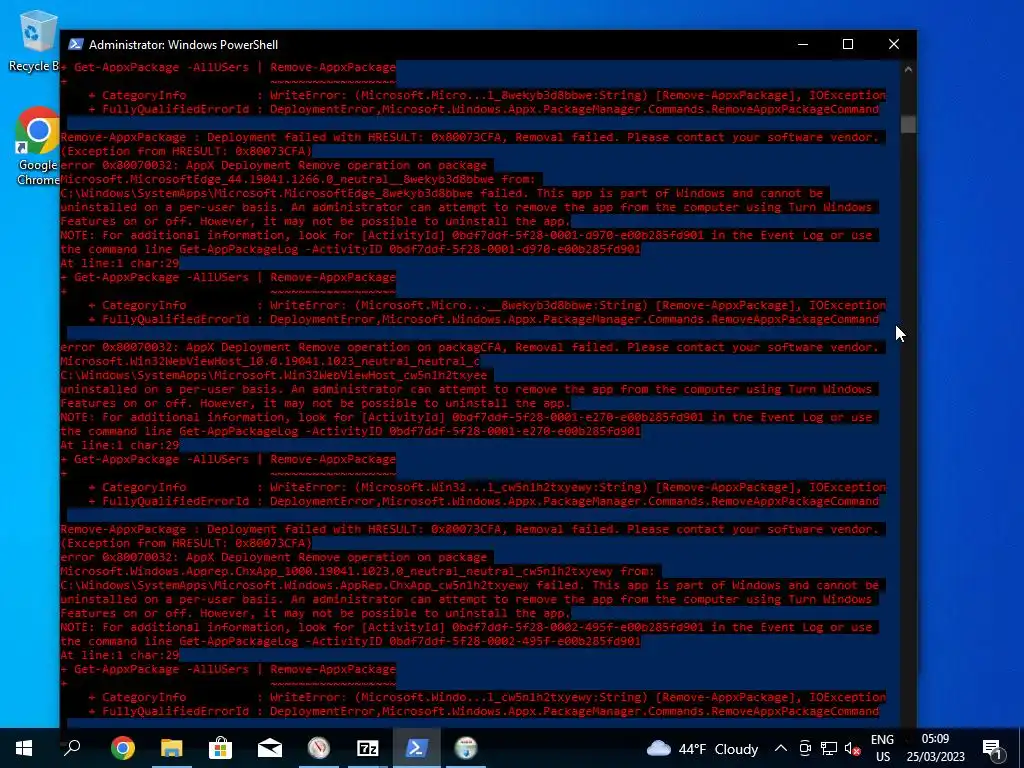Click the Meet Now tray icon
Screen dimensions: 1024x768
tap(805, 748)
